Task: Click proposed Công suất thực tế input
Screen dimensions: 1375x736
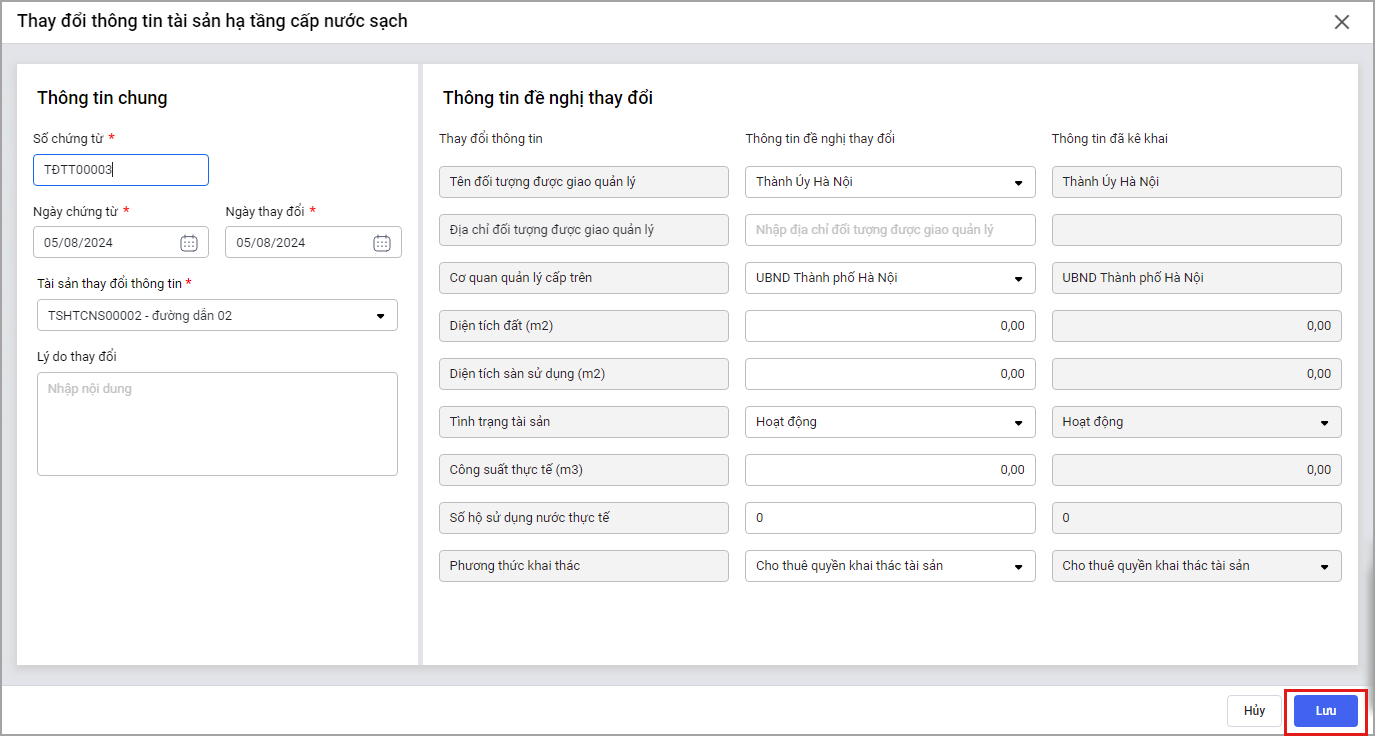Action: [889, 470]
